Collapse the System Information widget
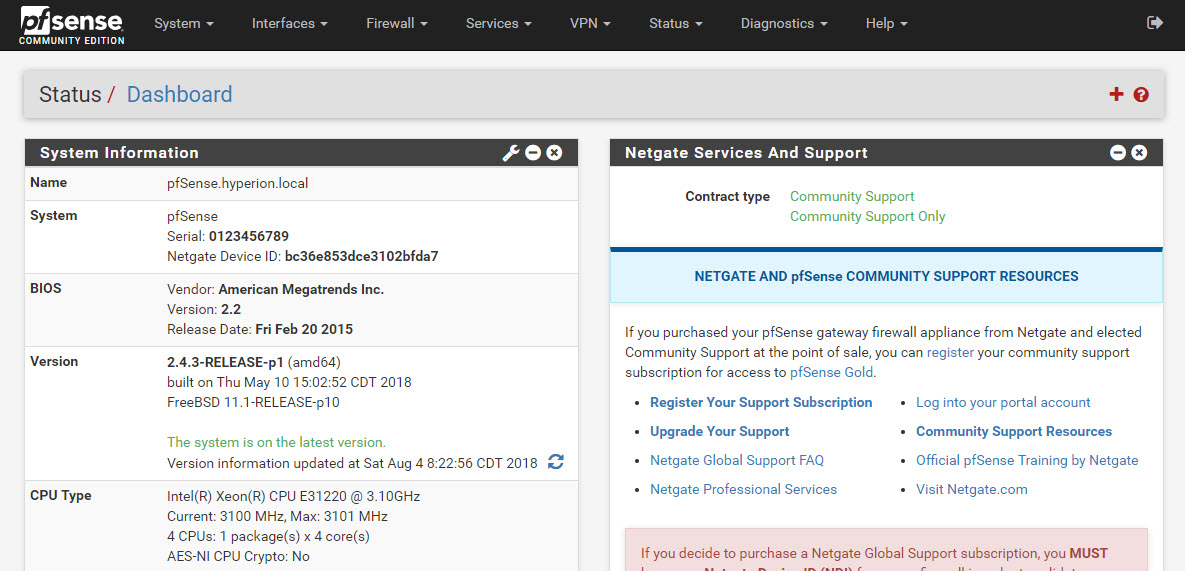The height and width of the screenshot is (571, 1185). point(533,153)
